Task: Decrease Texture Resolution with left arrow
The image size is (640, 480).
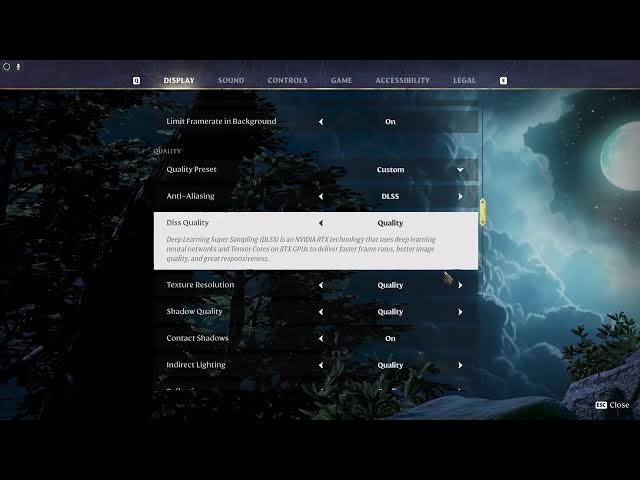Action: click(x=321, y=285)
